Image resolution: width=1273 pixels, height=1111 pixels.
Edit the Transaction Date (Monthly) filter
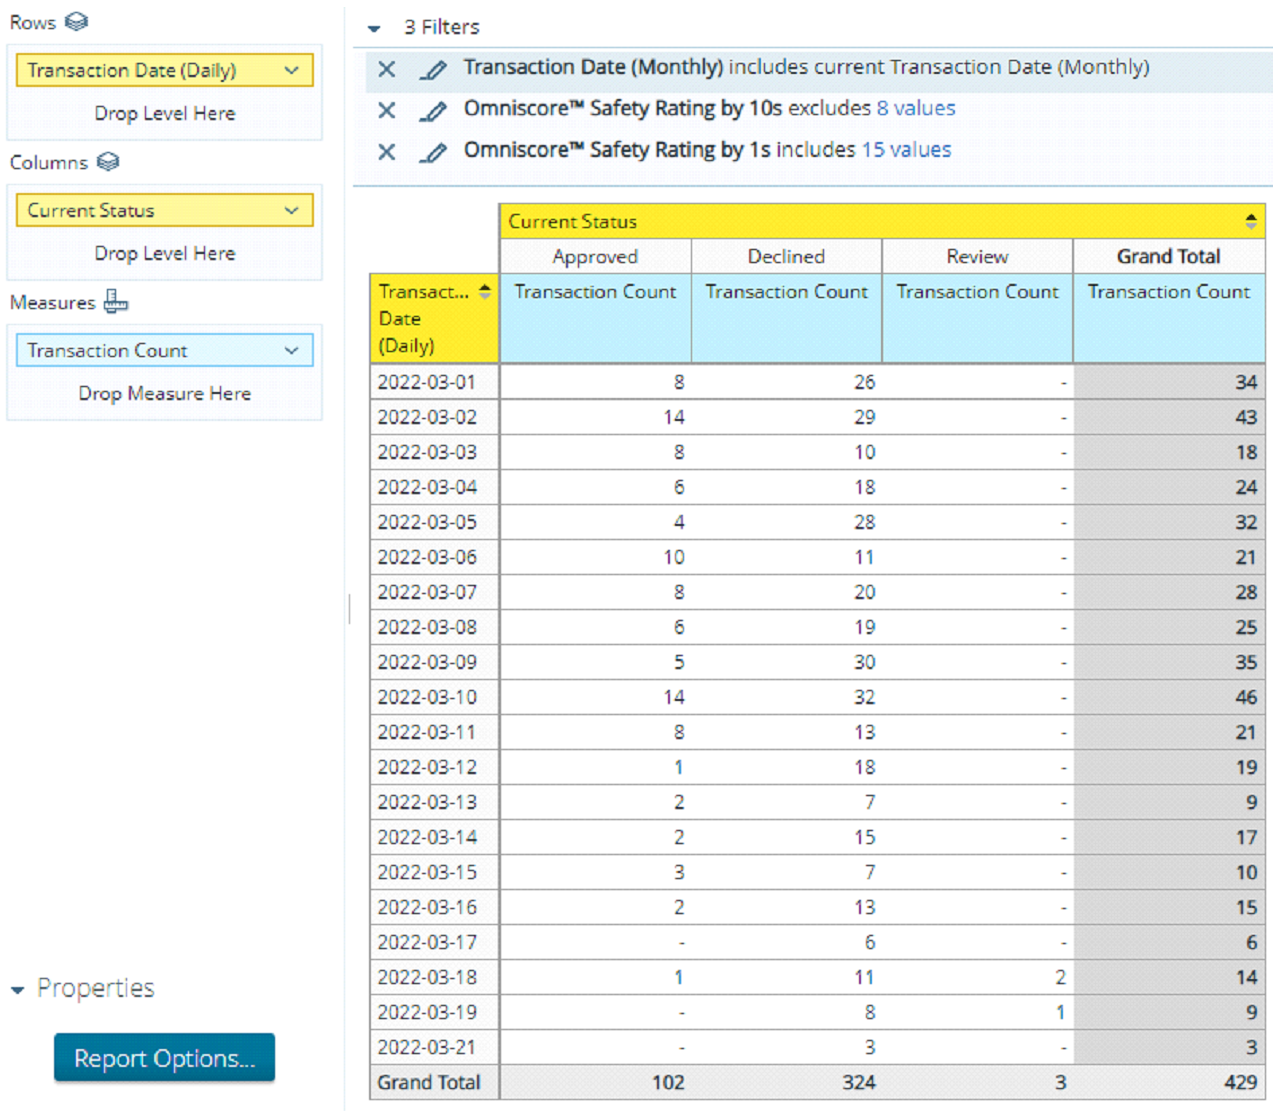click(433, 69)
